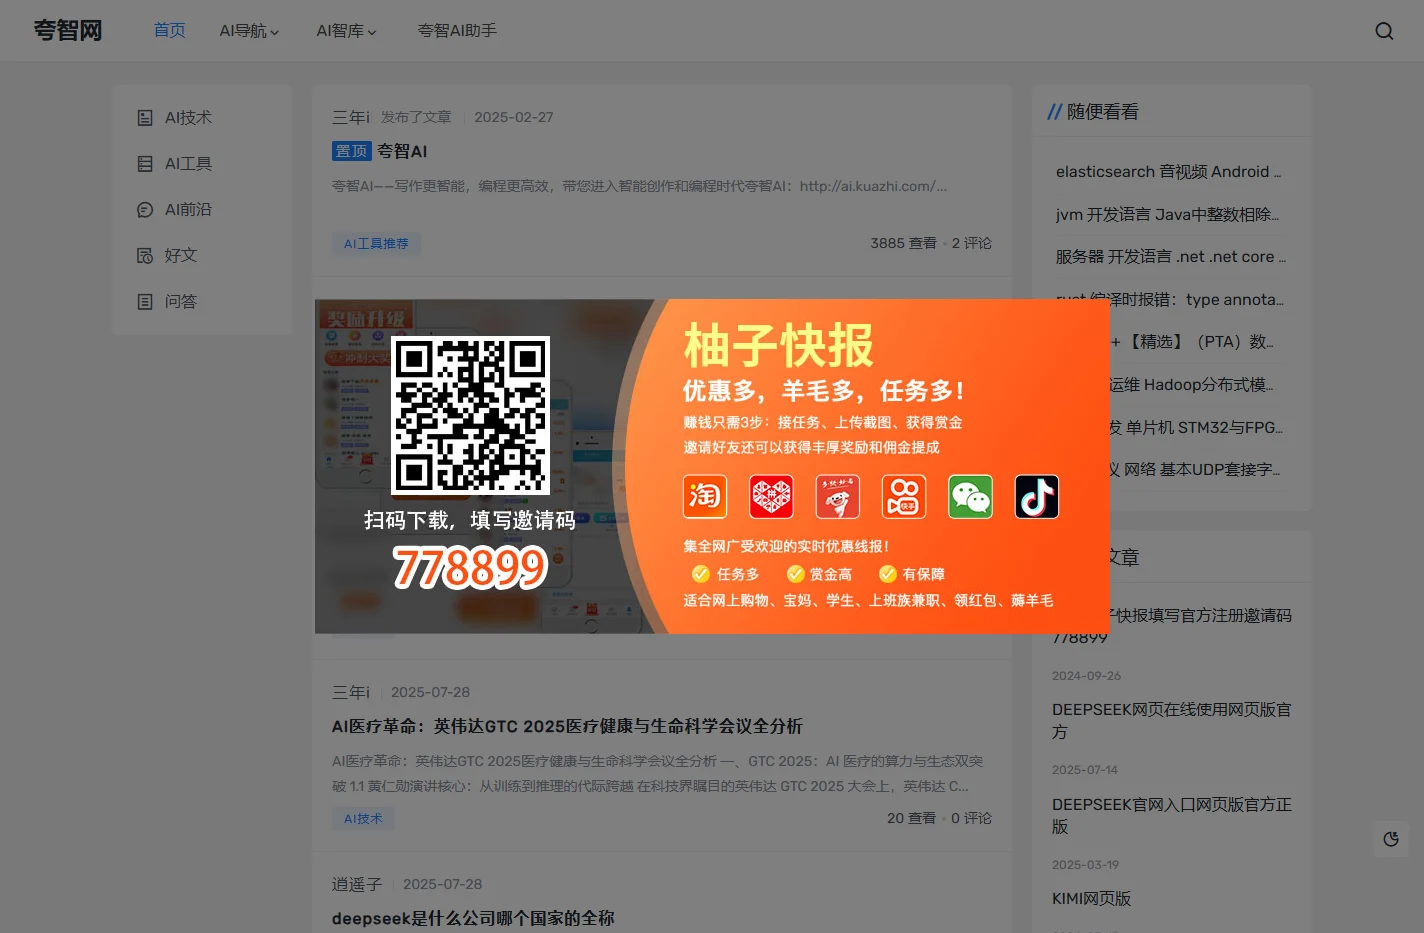Expand the AI导航 dropdown menu

click(249, 31)
